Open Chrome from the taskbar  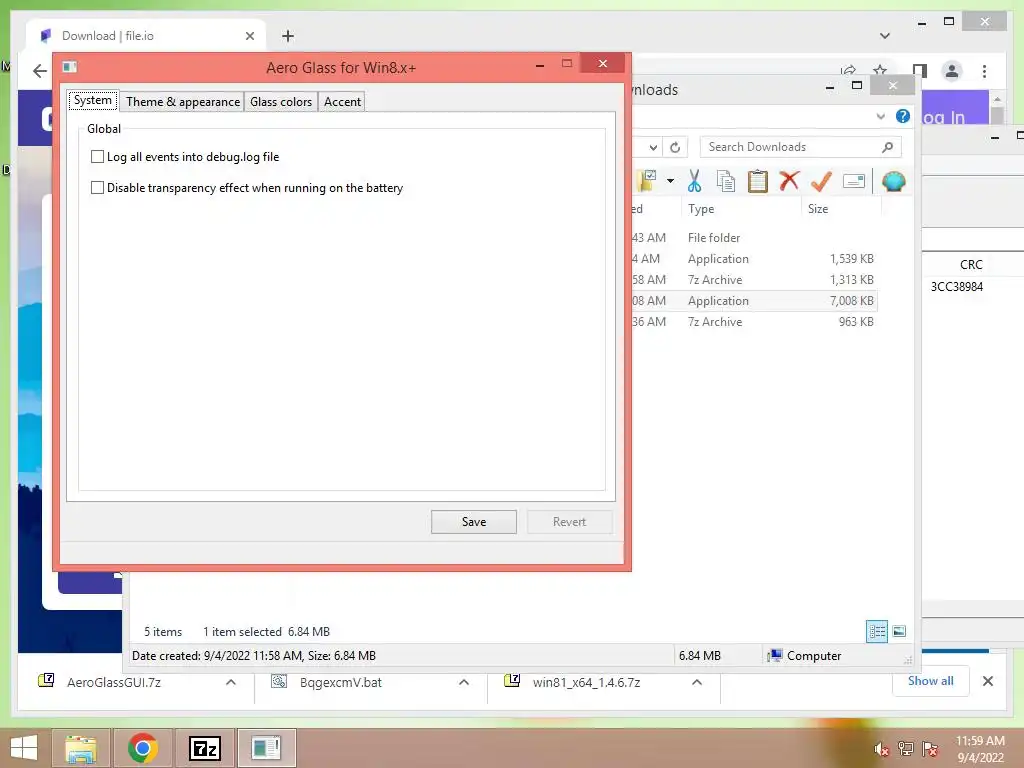click(x=143, y=748)
